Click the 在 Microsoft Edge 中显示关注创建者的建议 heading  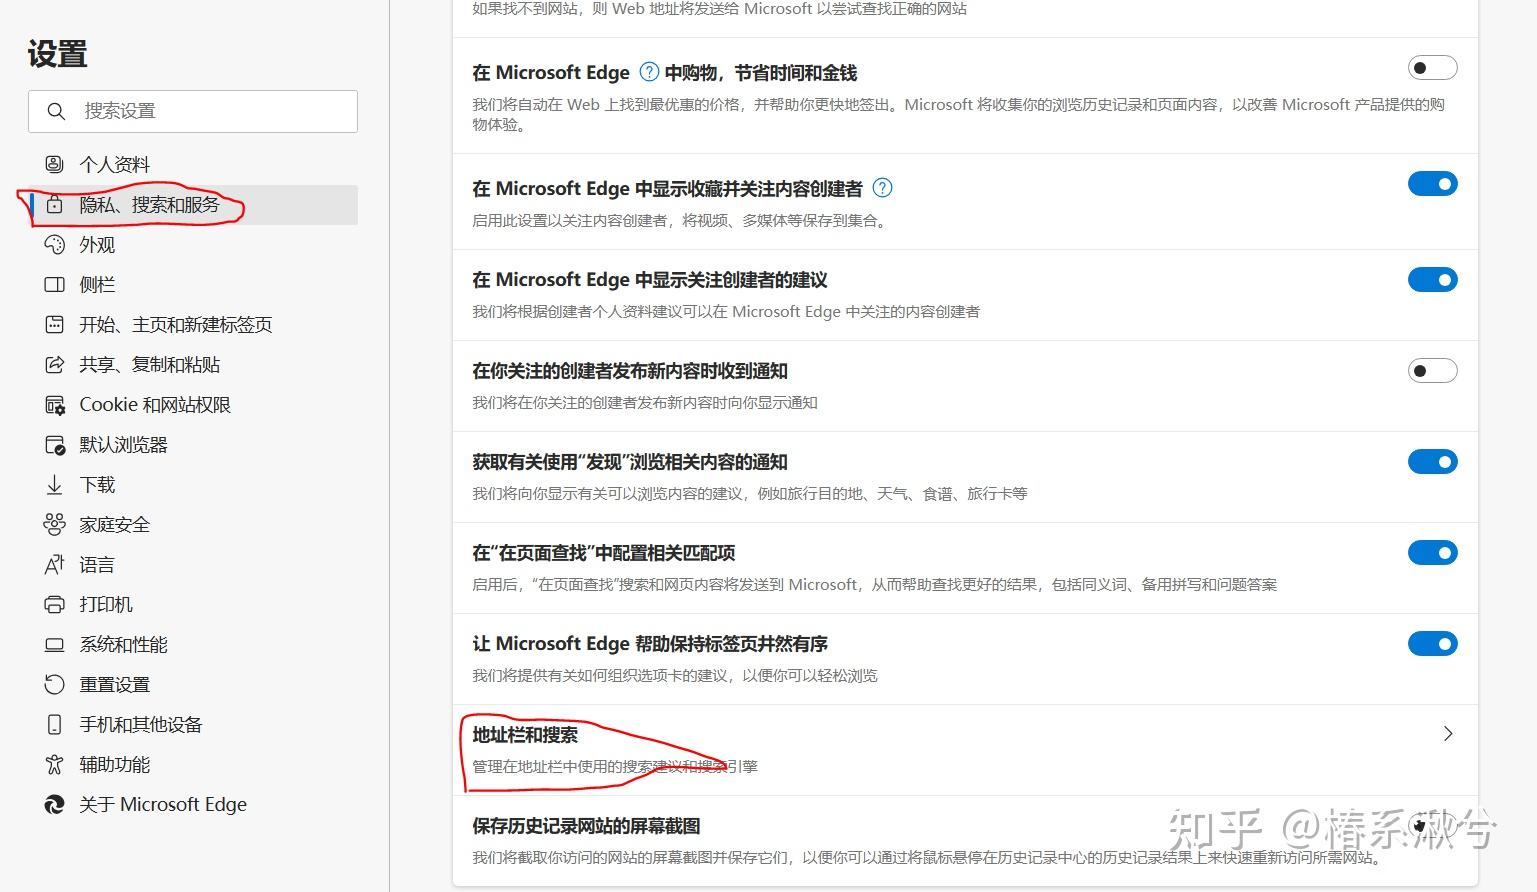[x=650, y=280]
